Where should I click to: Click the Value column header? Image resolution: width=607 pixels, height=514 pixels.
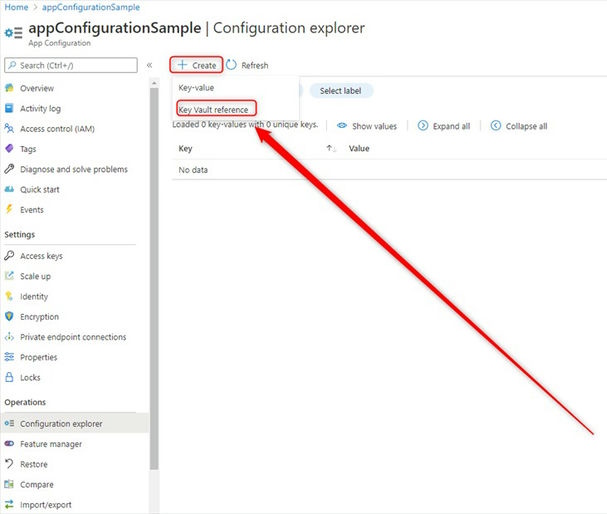(359, 148)
